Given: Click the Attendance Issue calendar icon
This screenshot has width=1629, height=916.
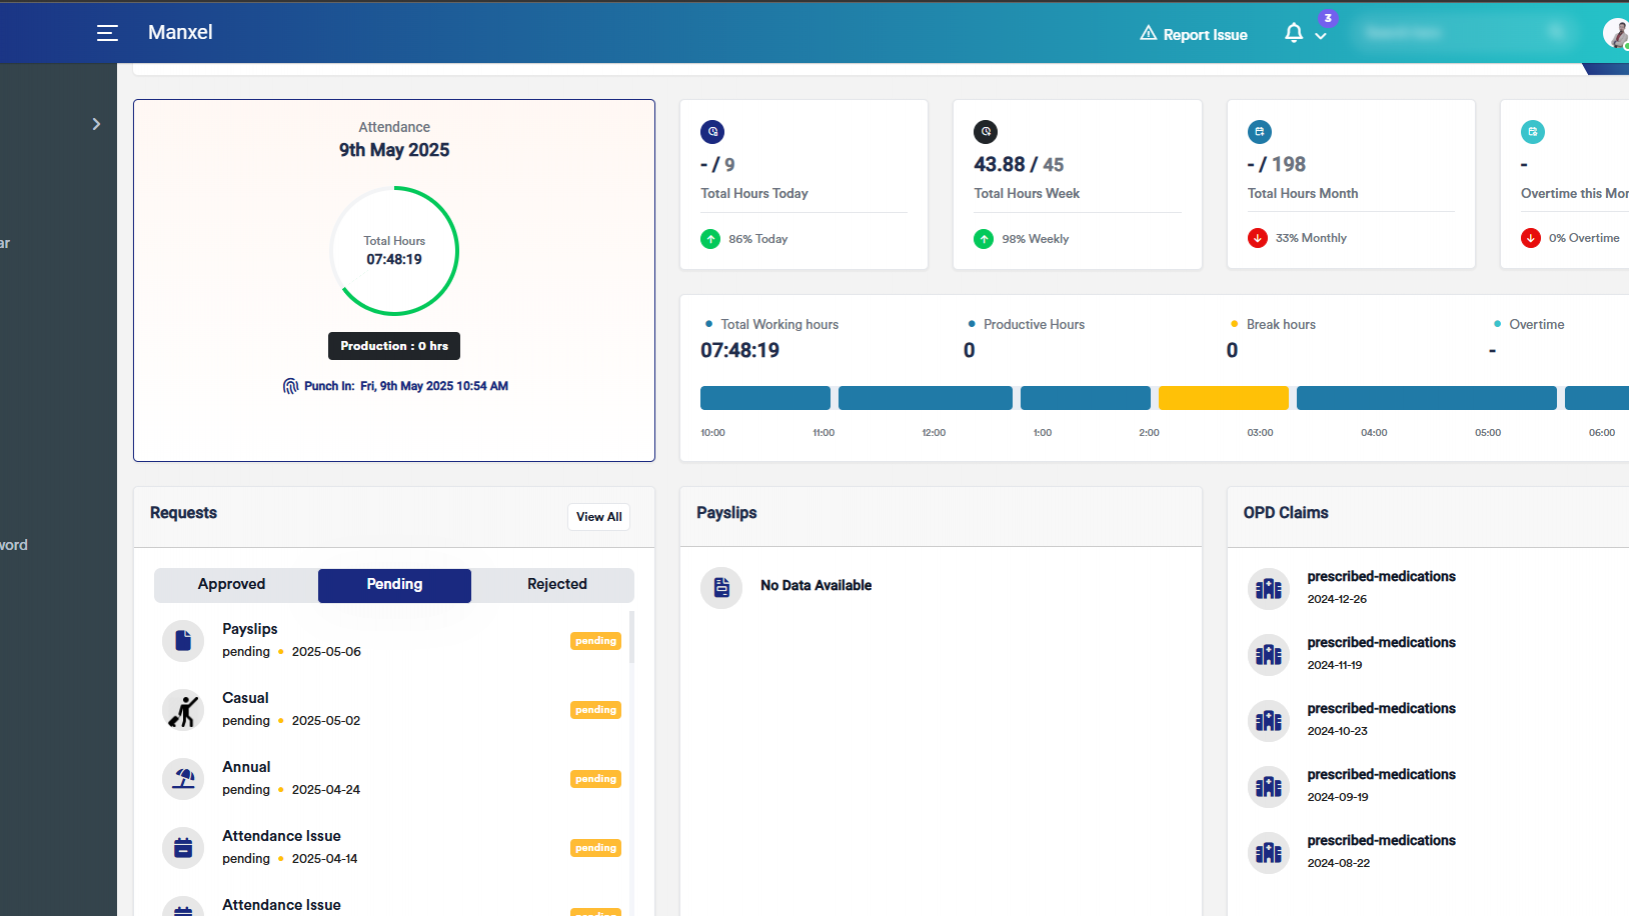Looking at the screenshot, I should (183, 847).
